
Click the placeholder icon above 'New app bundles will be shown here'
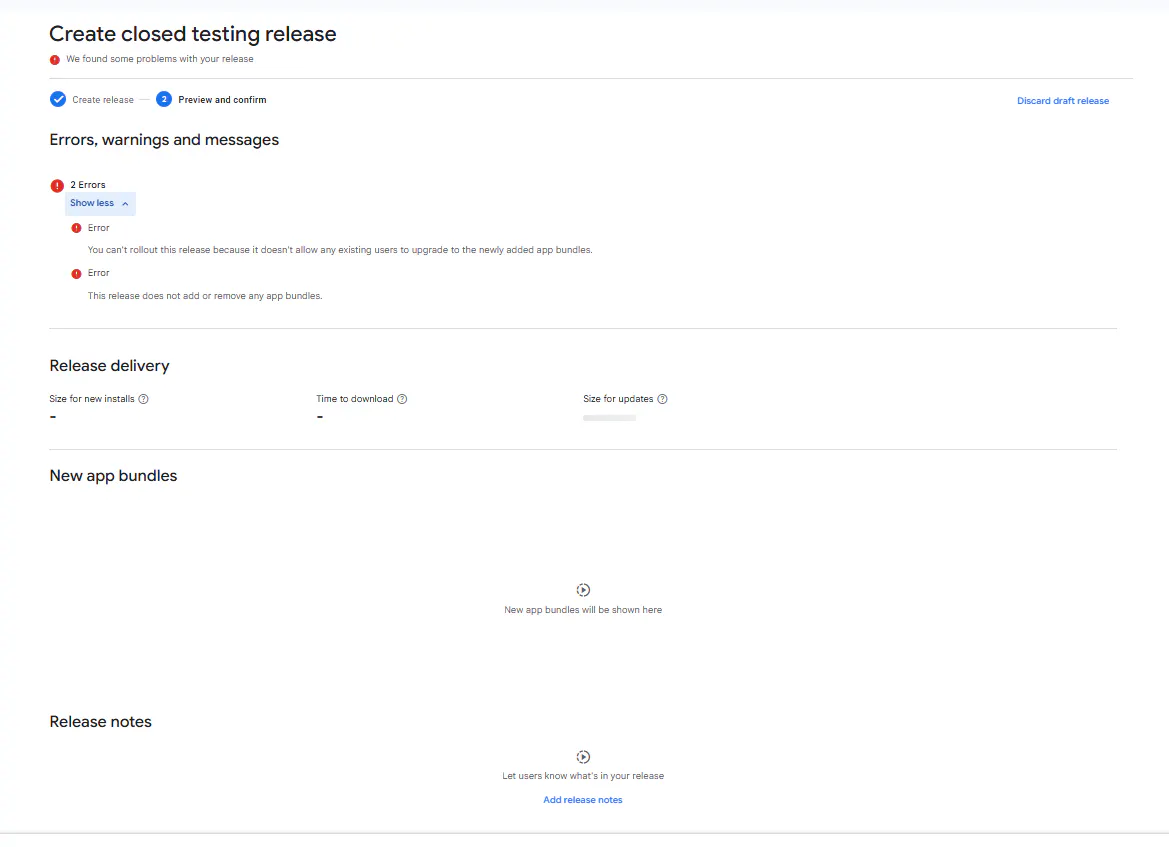pos(583,590)
